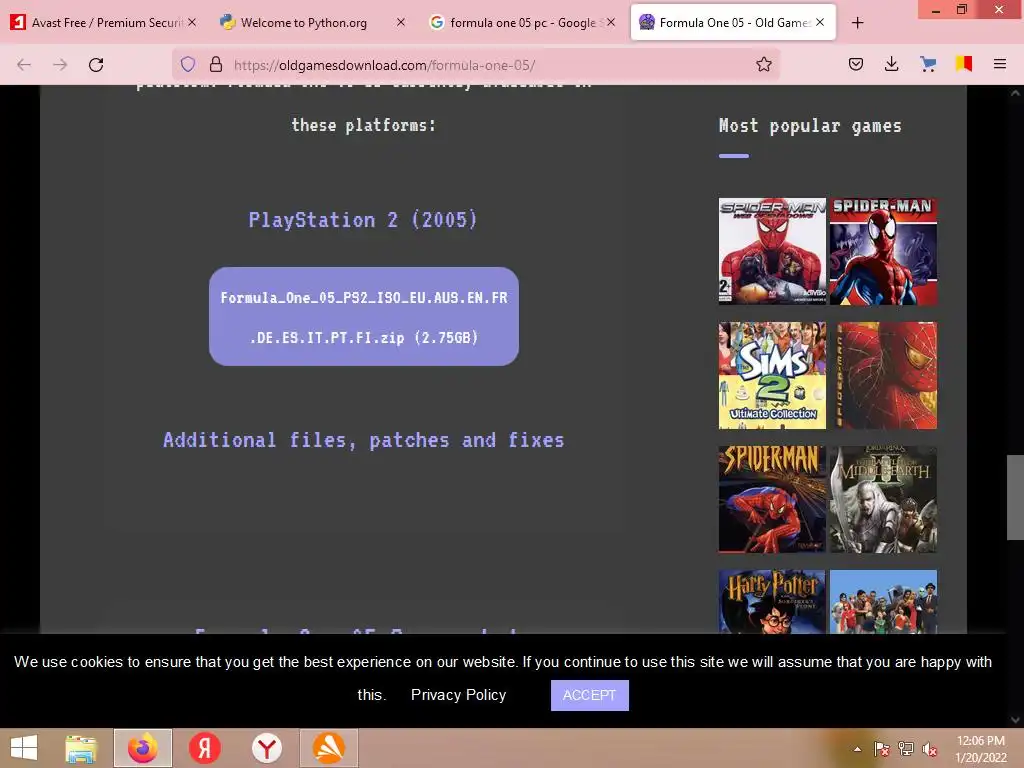Open the Avast orange icon on taskbar
The height and width of the screenshot is (768, 1024).
point(328,748)
